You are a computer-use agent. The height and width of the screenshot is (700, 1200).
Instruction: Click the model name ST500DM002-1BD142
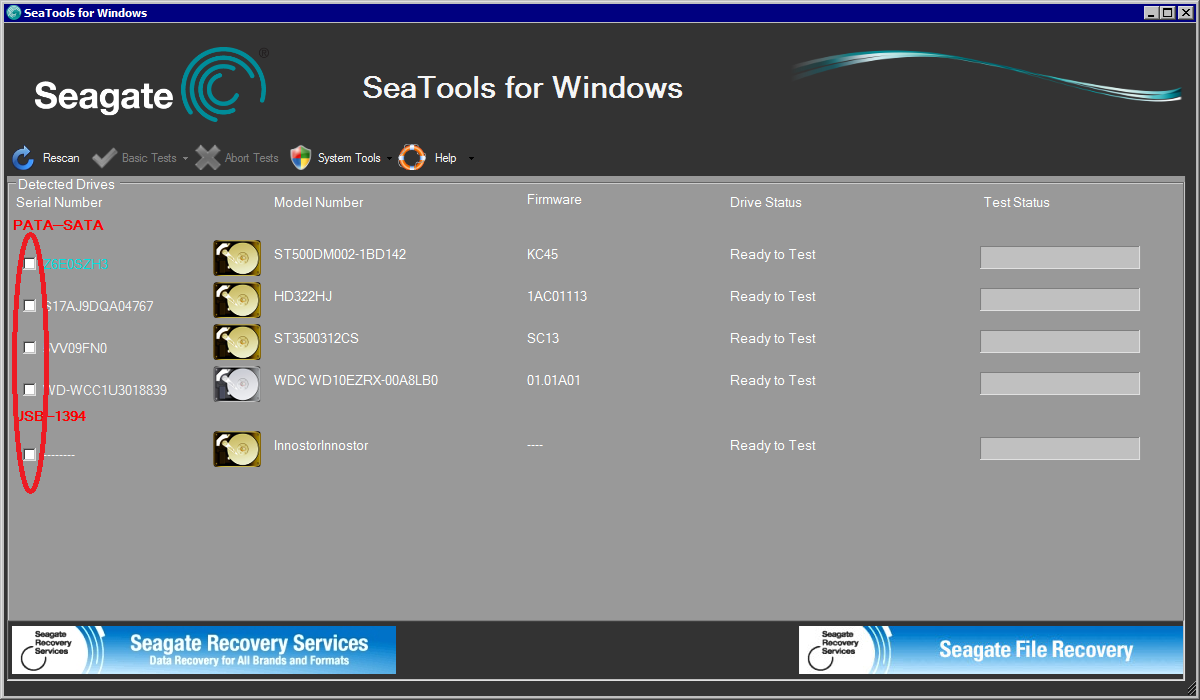coord(340,254)
